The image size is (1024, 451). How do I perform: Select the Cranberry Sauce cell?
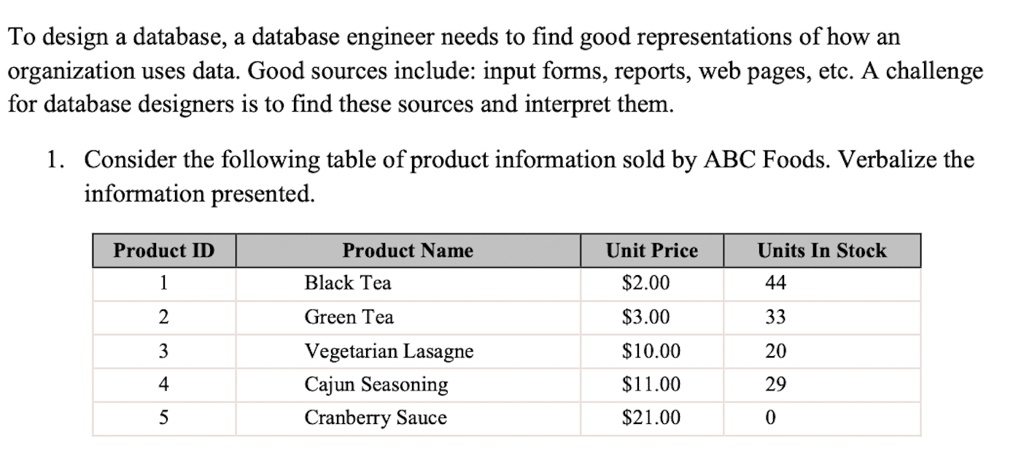[408, 418]
